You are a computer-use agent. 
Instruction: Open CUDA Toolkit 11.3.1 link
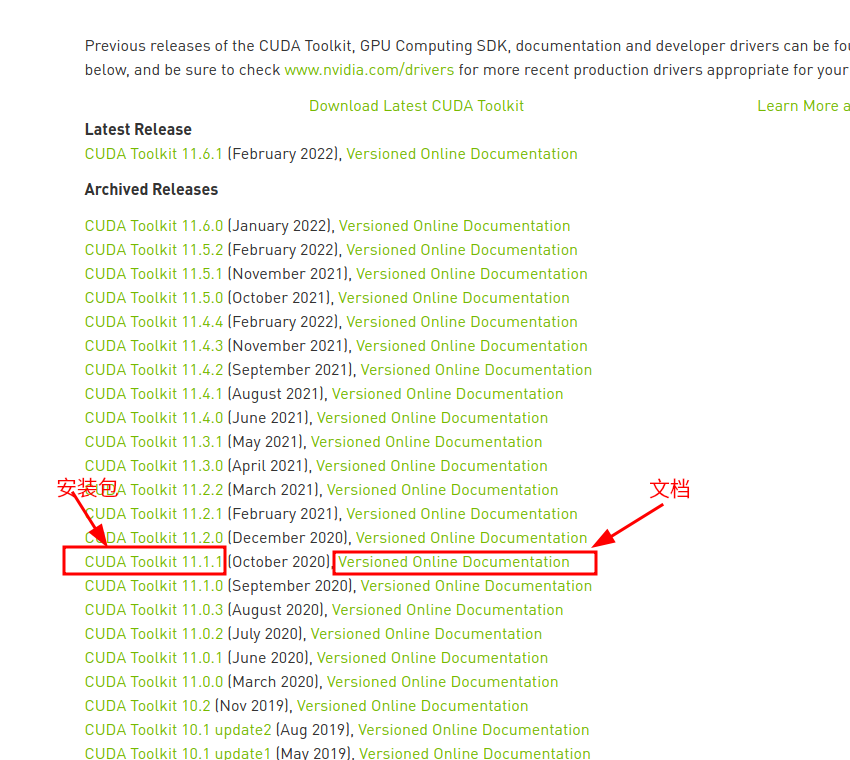pyautogui.click(x=153, y=442)
